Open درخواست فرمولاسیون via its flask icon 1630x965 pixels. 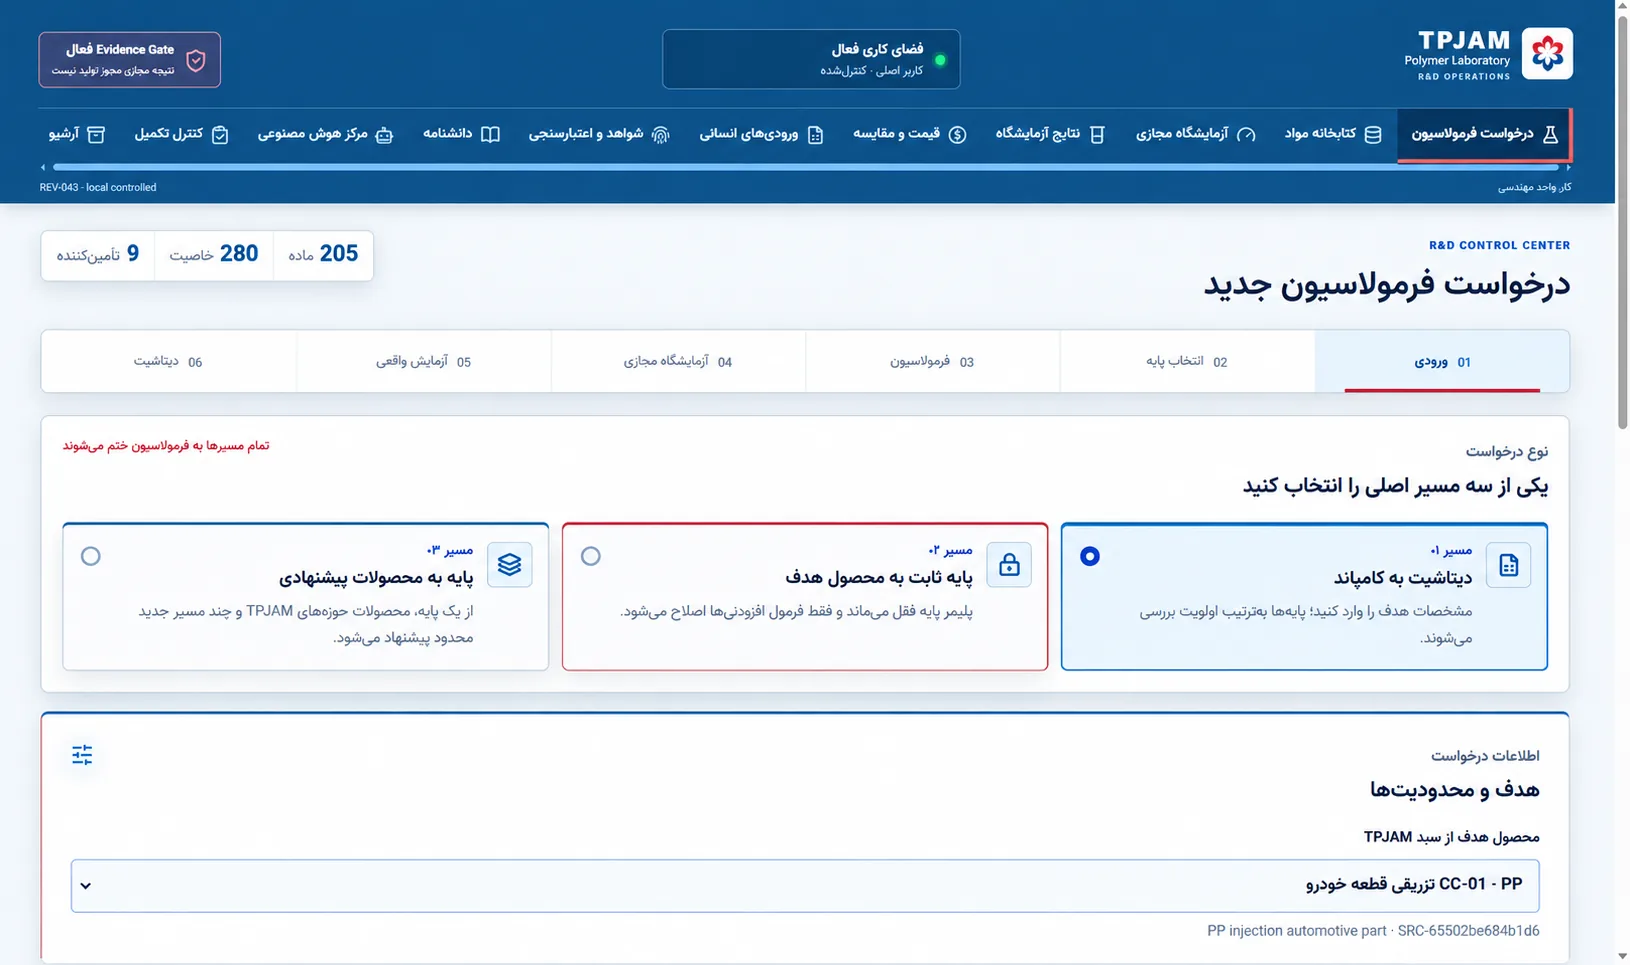pyautogui.click(x=1550, y=134)
